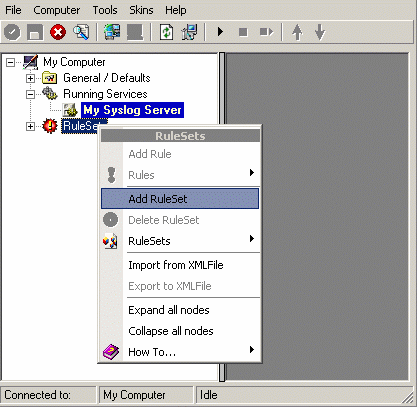Click the green refresh arrows toolbar icon

pos(166,32)
